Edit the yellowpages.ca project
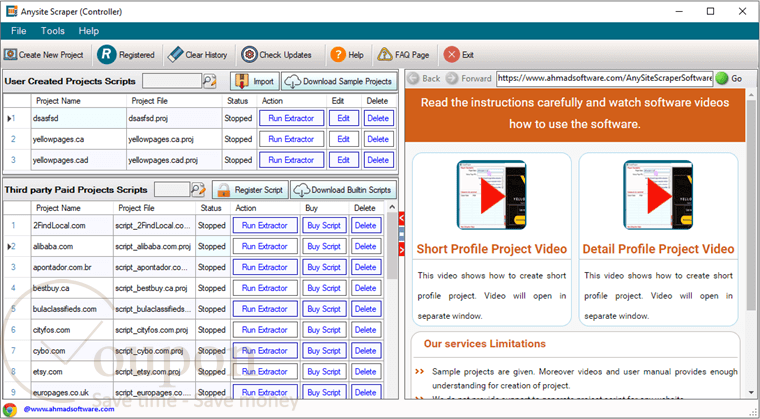This screenshot has width=760, height=419. tap(344, 139)
